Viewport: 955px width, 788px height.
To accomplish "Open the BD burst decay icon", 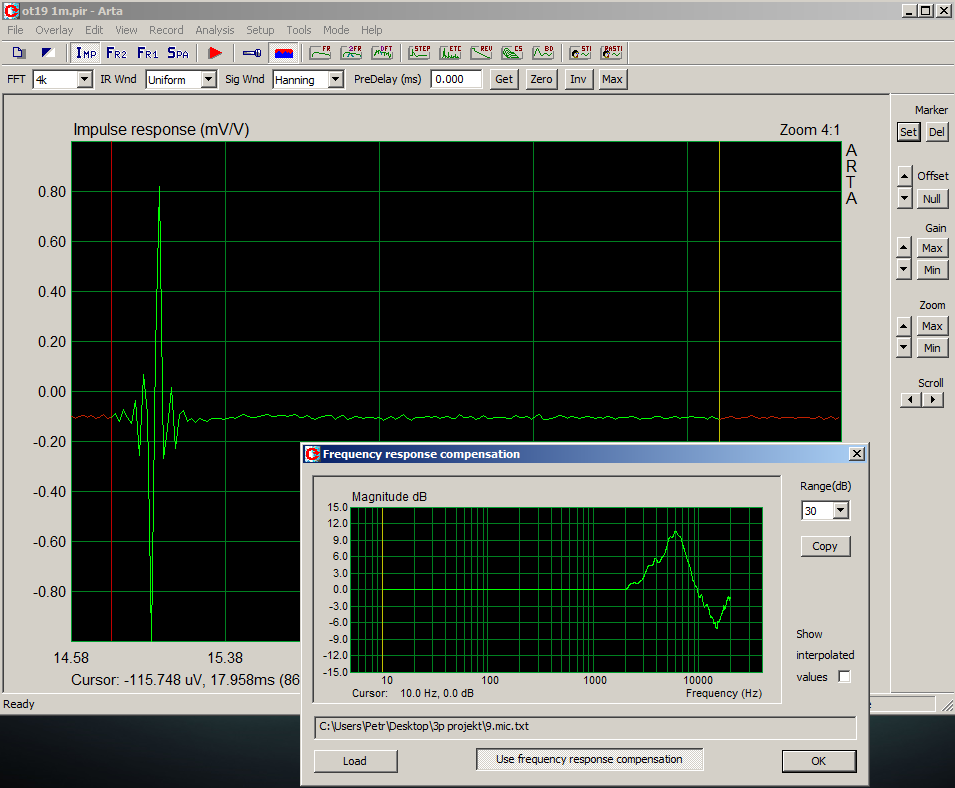I will (x=543, y=53).
